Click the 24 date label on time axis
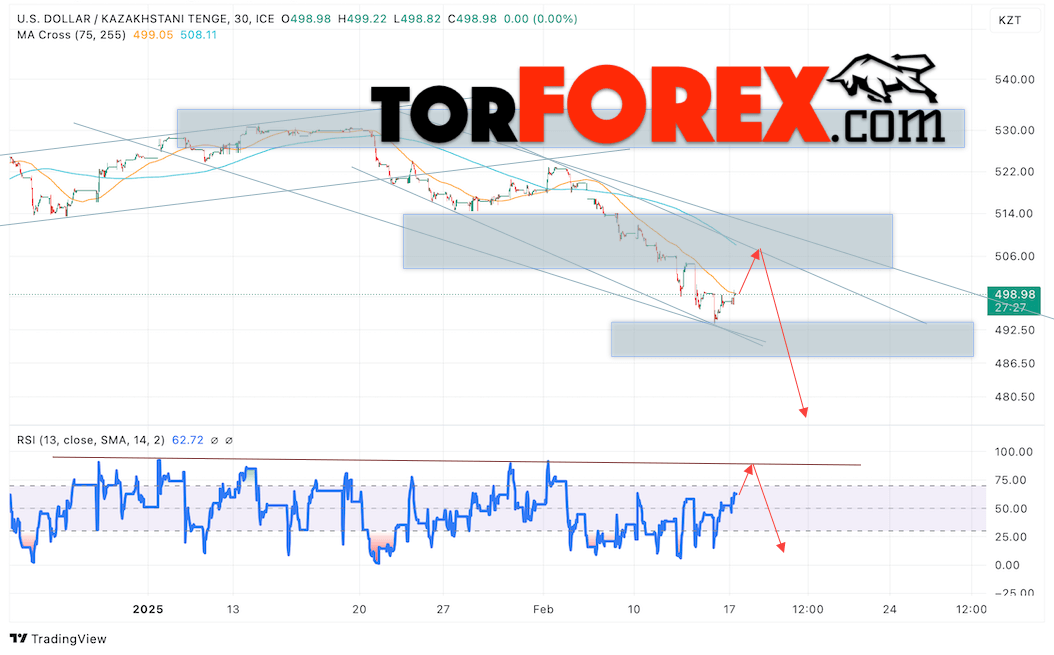Screen dimensions: 1054x655 tap(890, 609)
